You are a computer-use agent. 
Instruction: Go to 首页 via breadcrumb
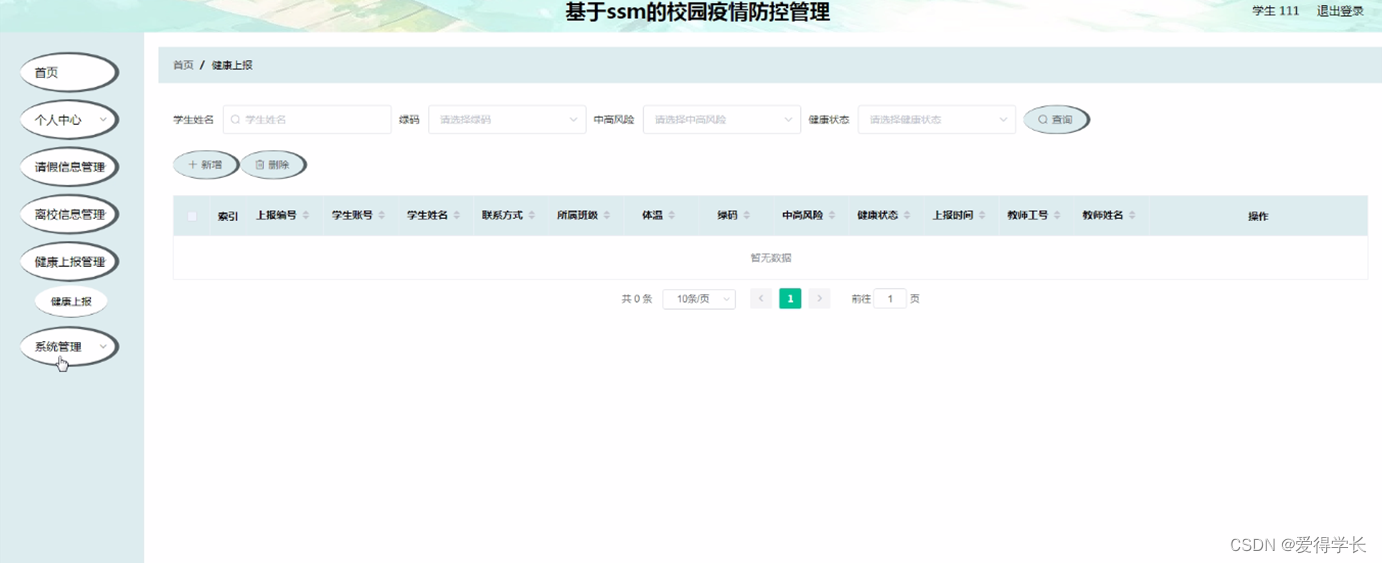[183, 65]
